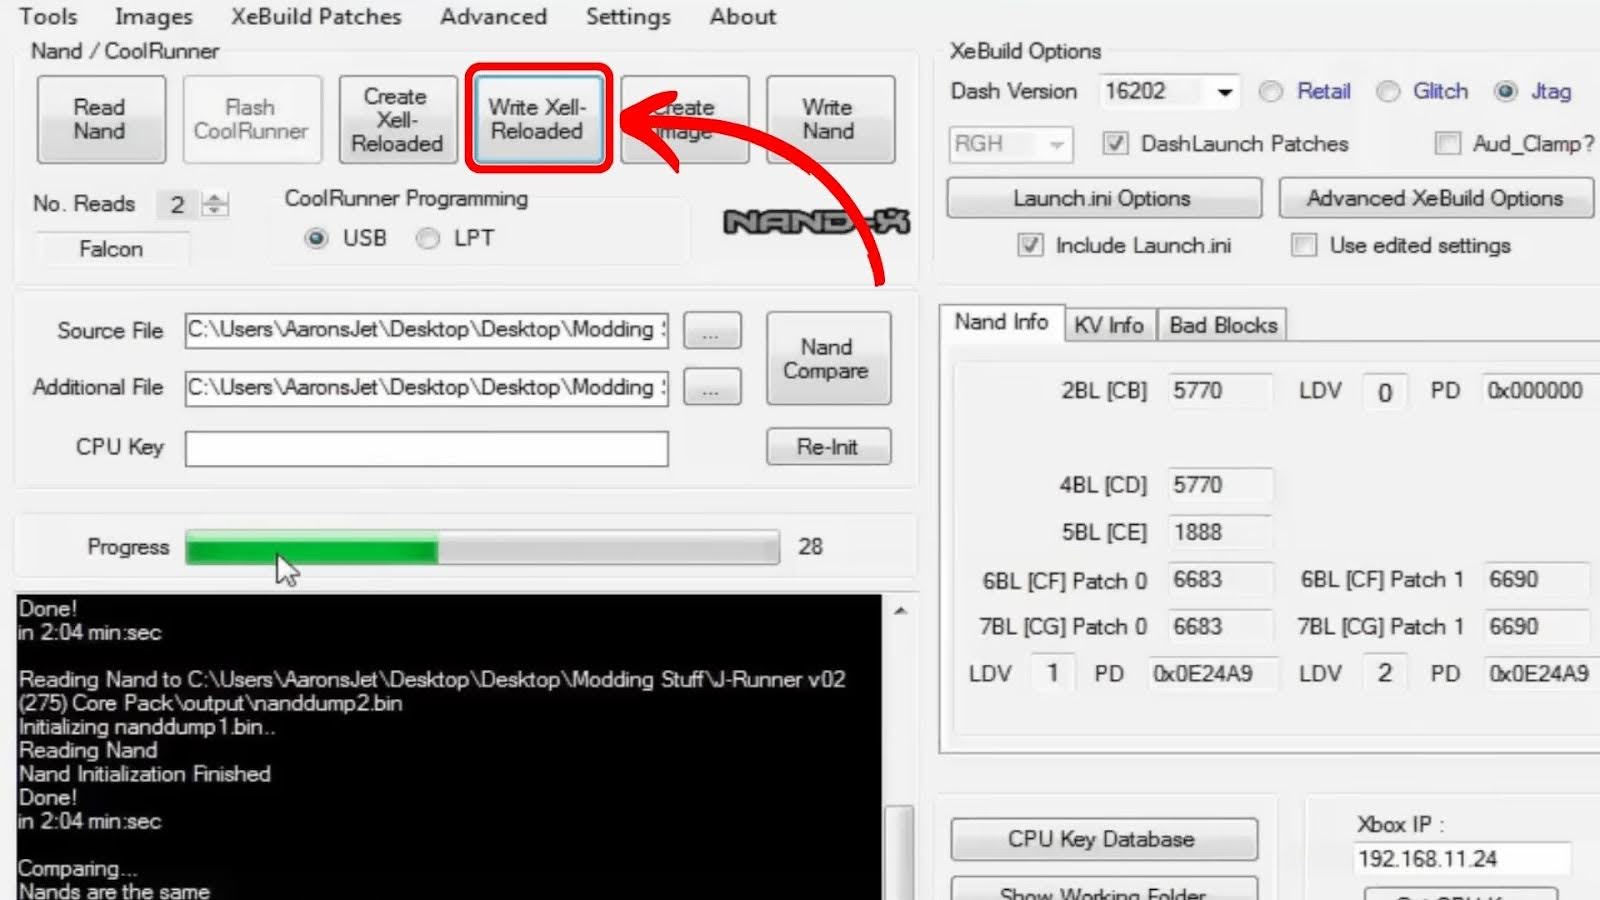Screen dimensions: 1600x900
Task: Click the Write Xell-Reloaded button
Action: pyautogui.click(x=537, y=118)
